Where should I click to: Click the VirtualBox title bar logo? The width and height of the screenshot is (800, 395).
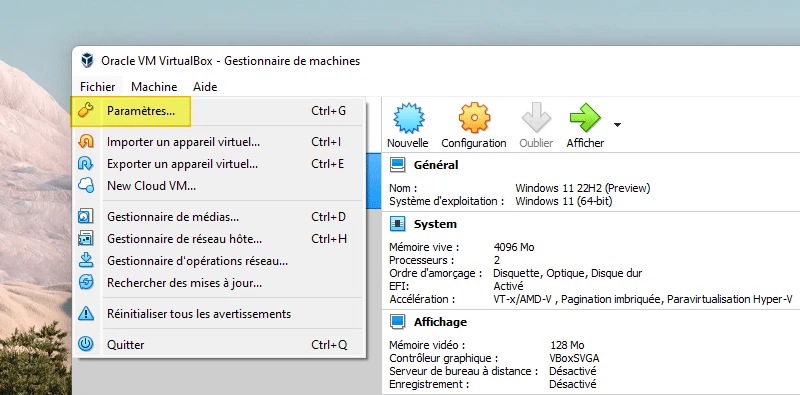coord(87,61)
